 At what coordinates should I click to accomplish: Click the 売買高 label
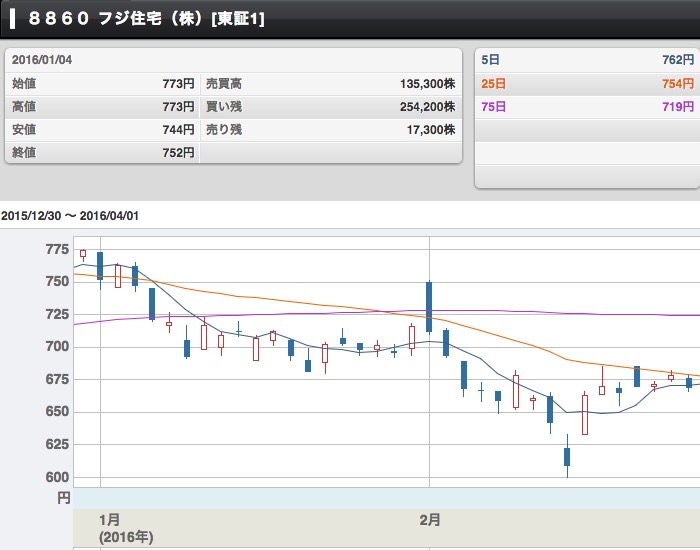click(x=224, y=83)
